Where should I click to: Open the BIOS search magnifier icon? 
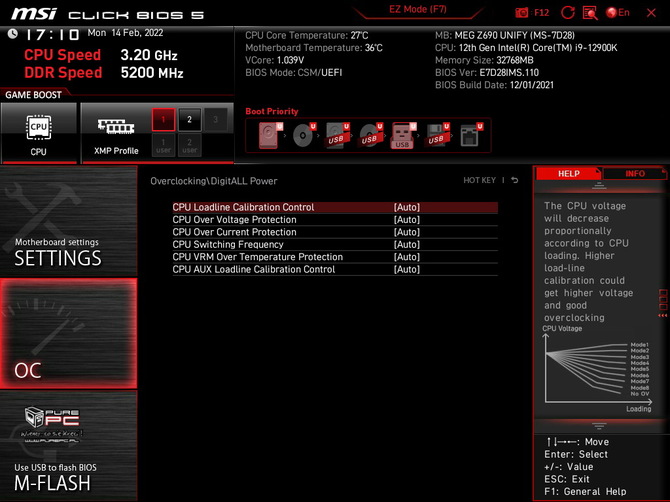(590, 13)
